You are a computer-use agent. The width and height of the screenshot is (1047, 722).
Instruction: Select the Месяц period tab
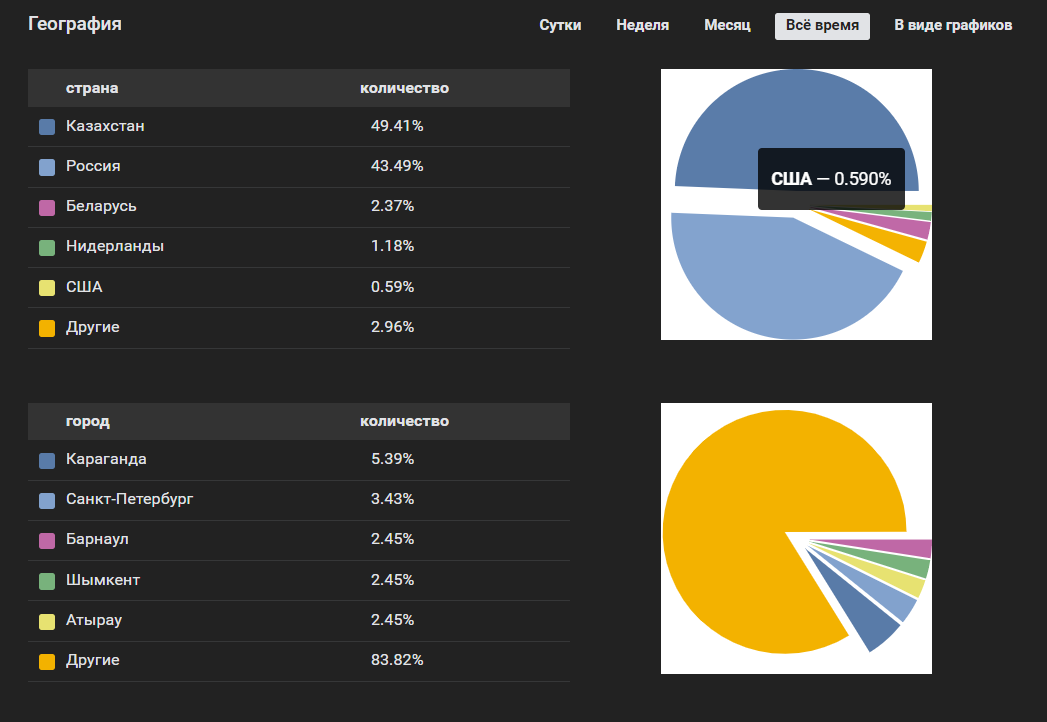[727, 25]
